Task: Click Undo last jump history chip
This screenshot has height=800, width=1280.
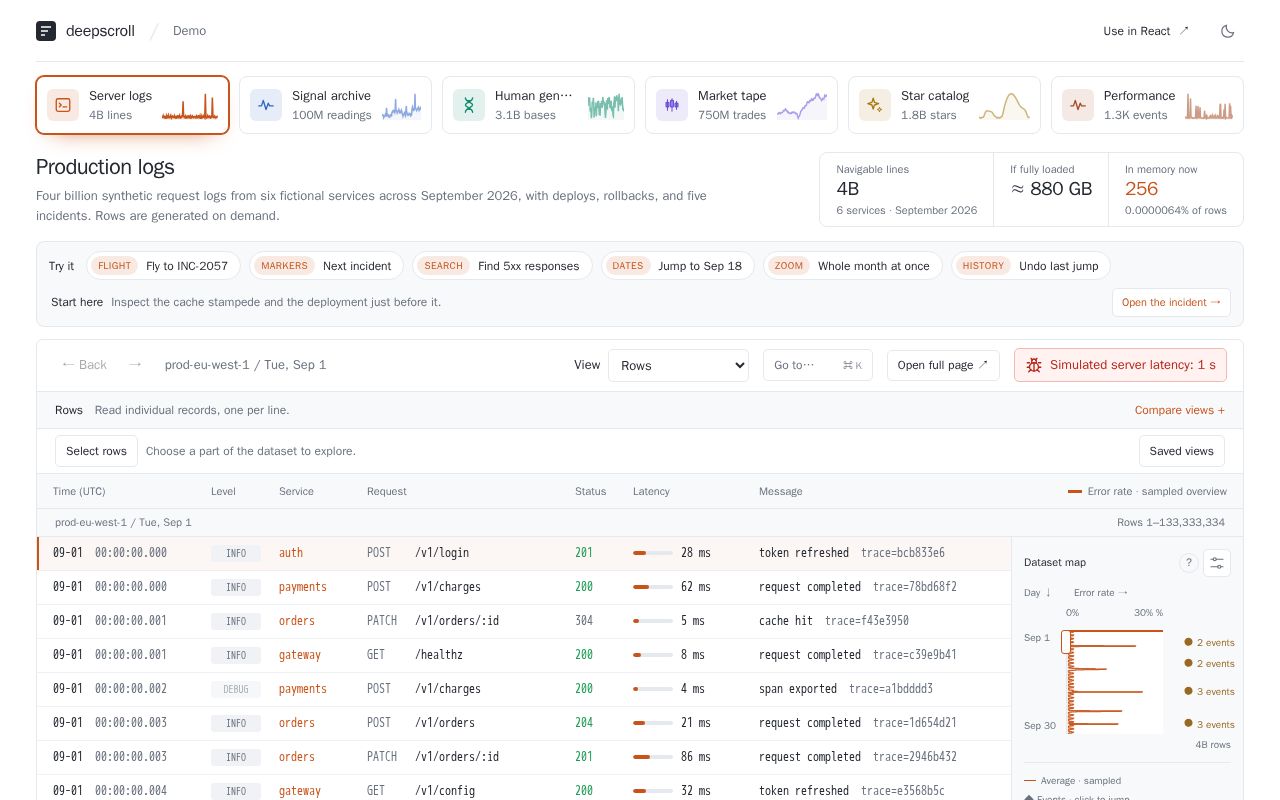Action: tap(1031, 266)
